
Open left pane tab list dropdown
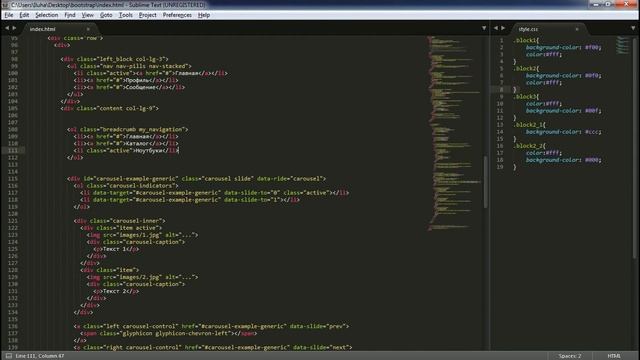(x=484, y=28)
